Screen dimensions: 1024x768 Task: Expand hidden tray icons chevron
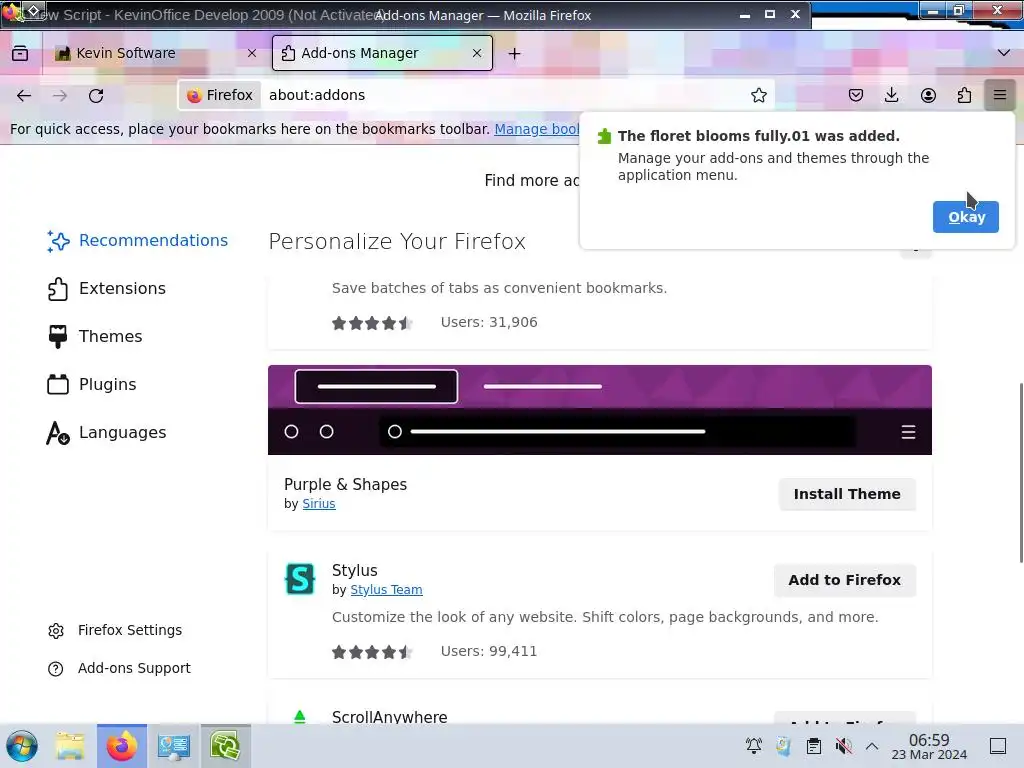tap(872, 746)
